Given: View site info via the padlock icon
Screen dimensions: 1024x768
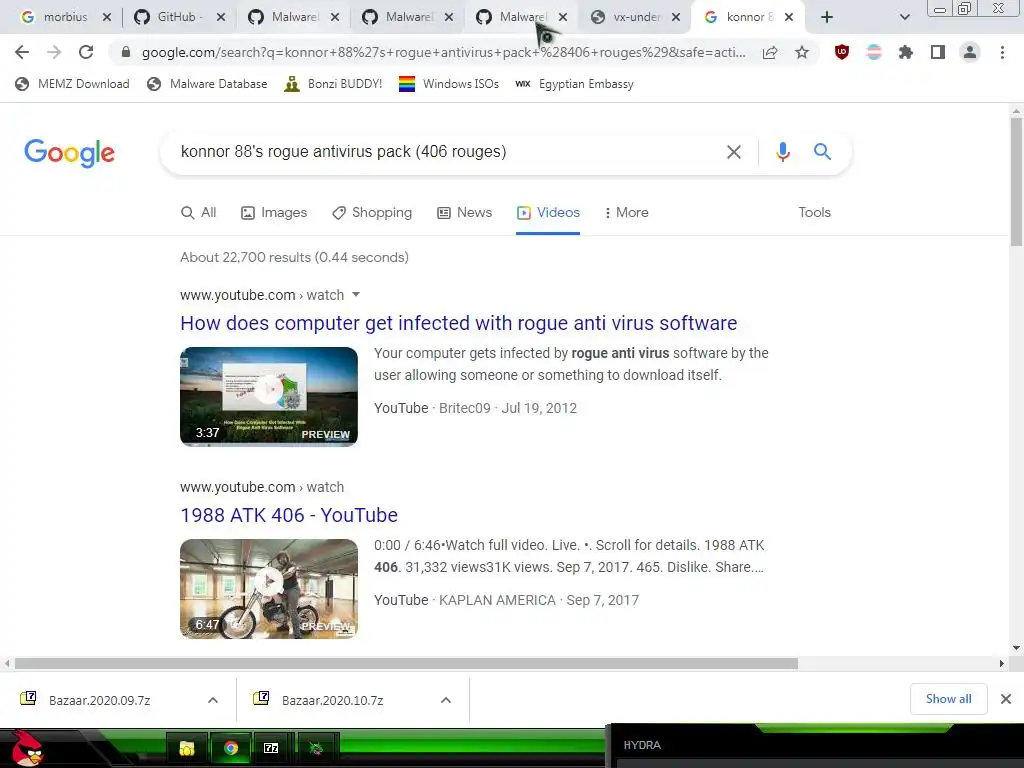Looking at the screenshot, I should (126, 52).
